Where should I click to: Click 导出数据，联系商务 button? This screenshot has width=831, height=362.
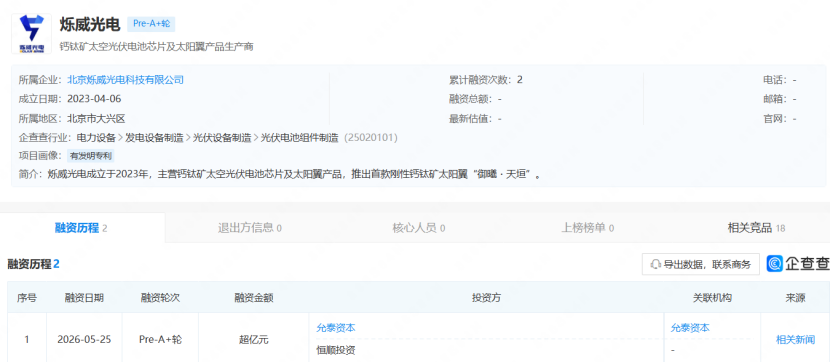click(701, 264)
